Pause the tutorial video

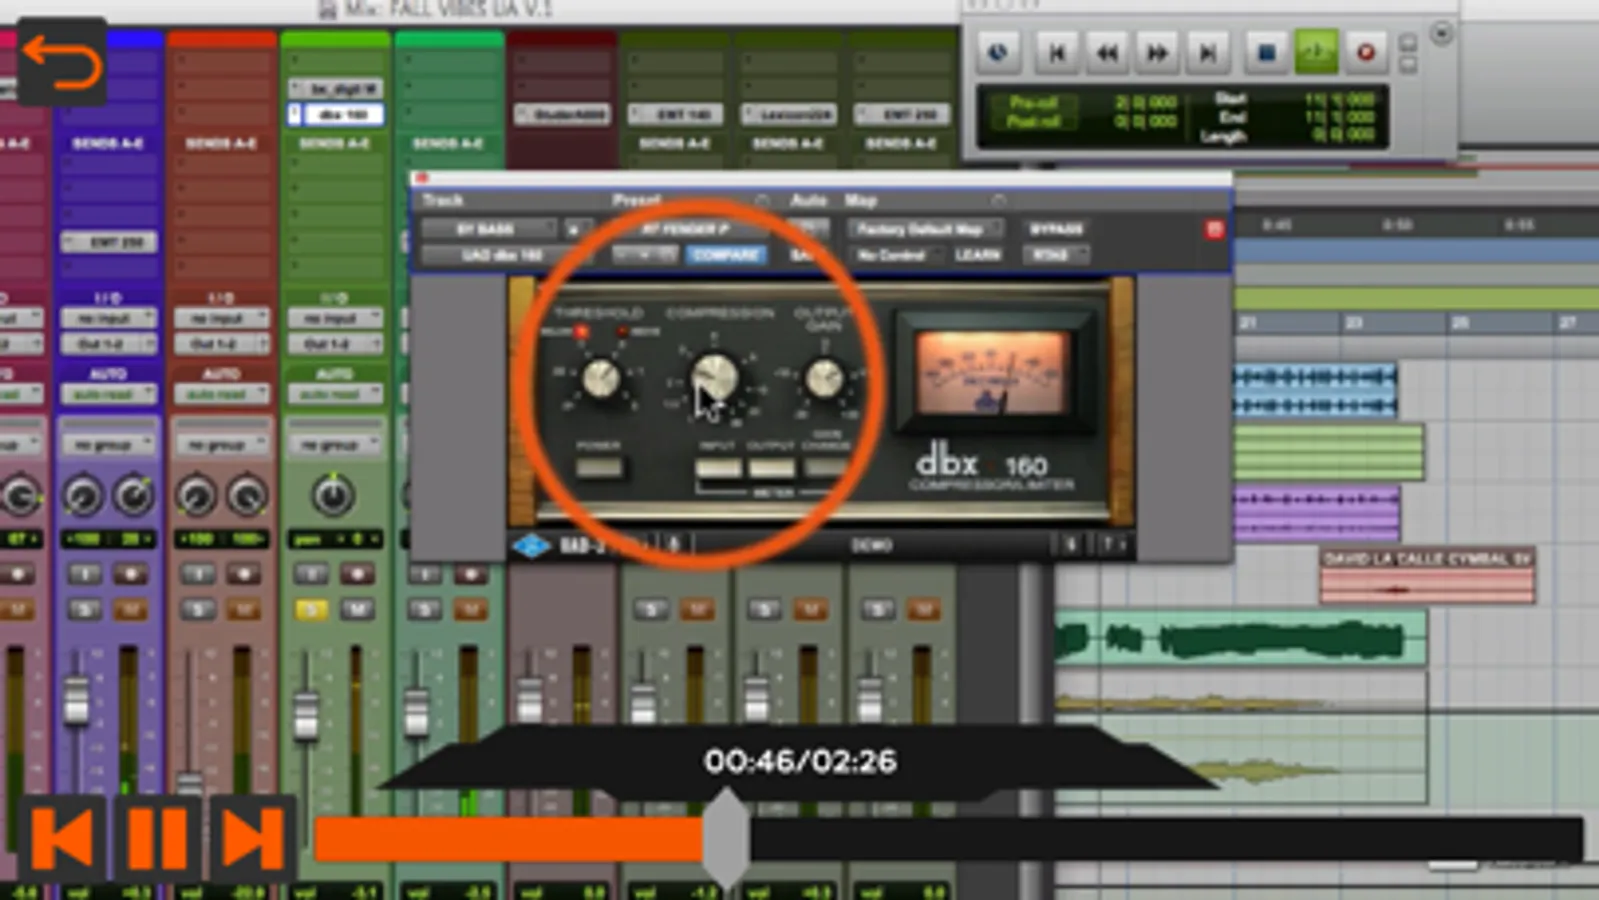click(x=158, y=838)
